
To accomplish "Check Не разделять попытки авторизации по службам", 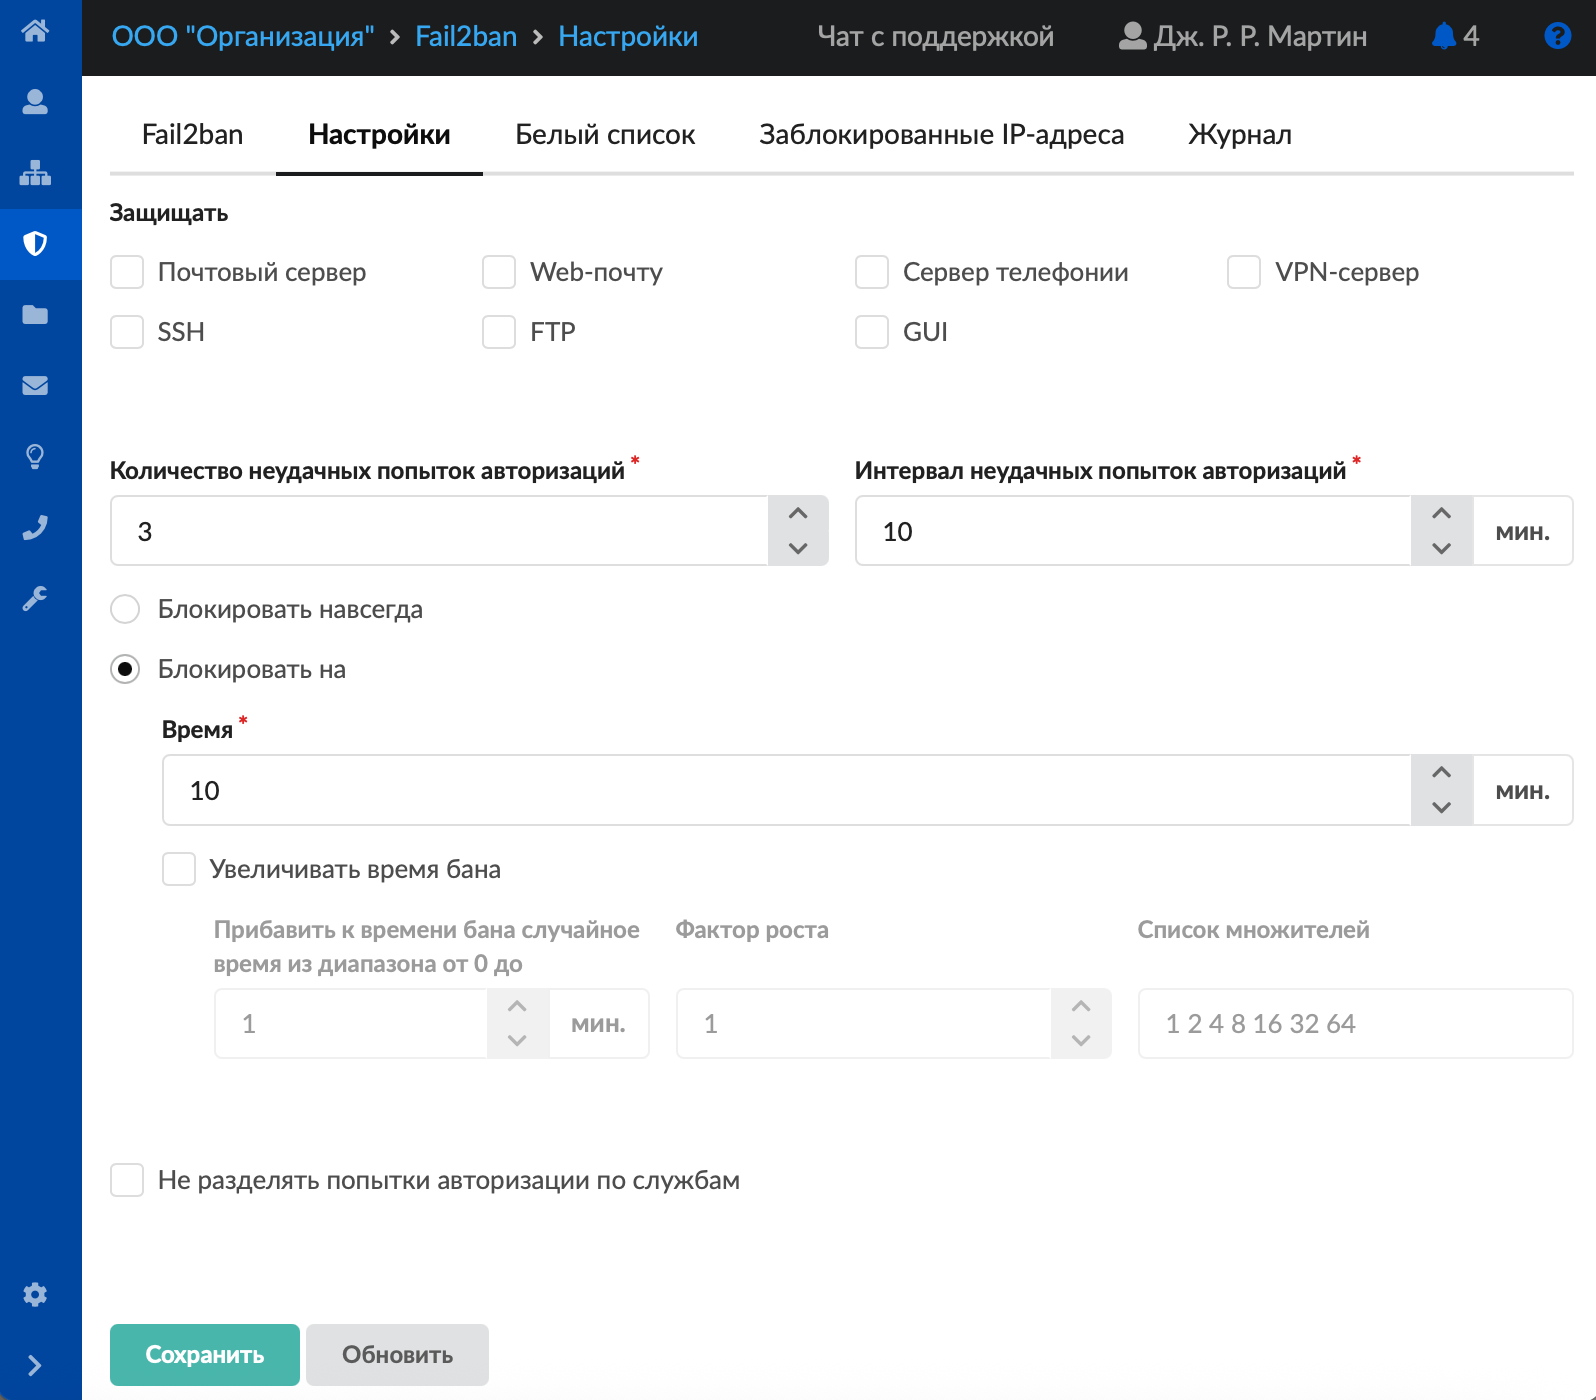I will pyautogui.click(x=127, y=1180).
